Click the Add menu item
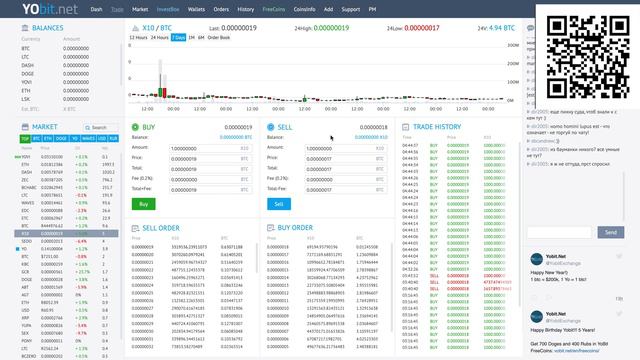The width and height of the screenshot is (640, 360). click(x=329, y=9)
